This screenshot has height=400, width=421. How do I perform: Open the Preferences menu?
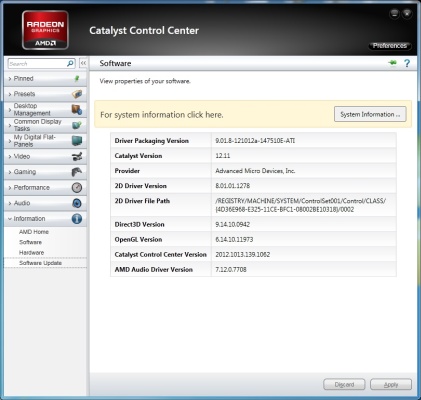pyautogui.click(x=390, y=46)
